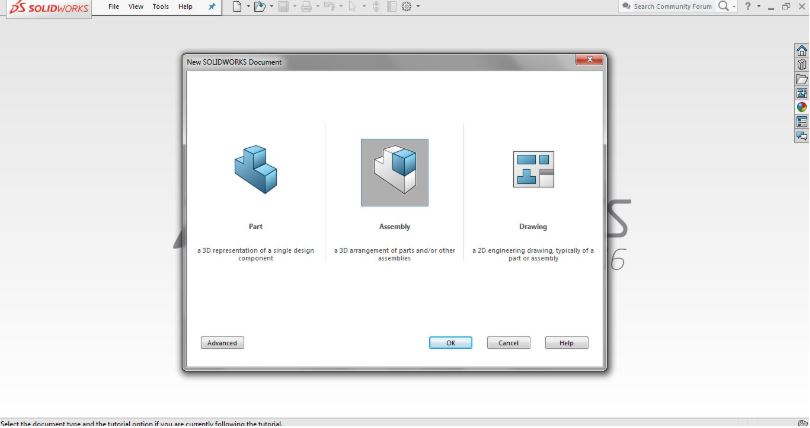This screenshot has height=428, width=810.
Task: Restore down the SOLIDWORKS window
Action: [x=786, y=7]
